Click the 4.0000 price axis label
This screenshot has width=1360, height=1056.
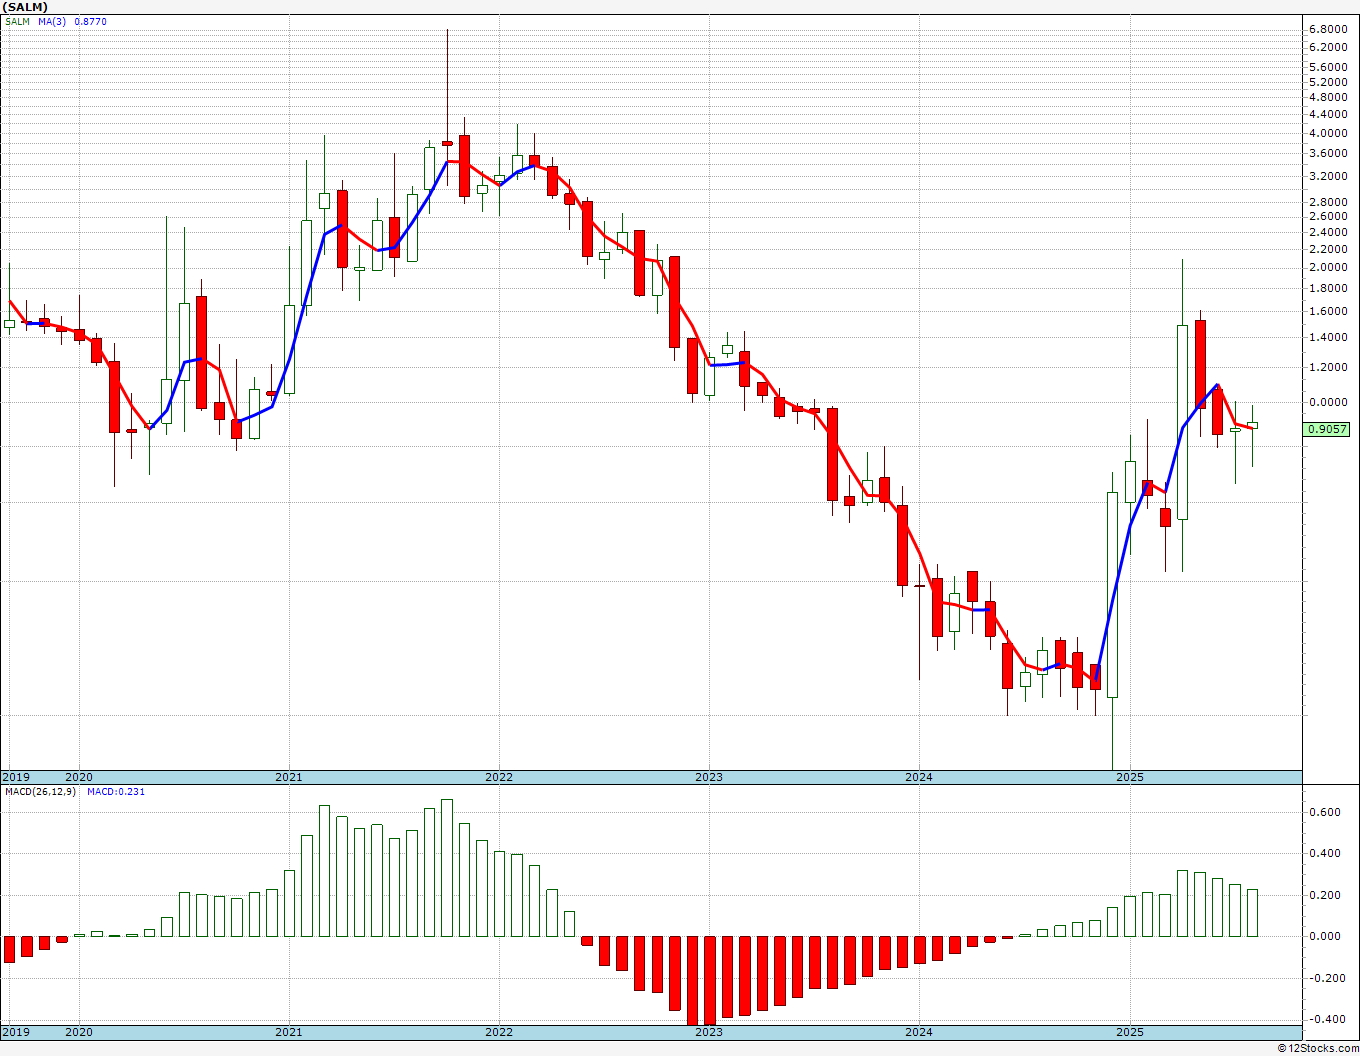coord(1327,134)
